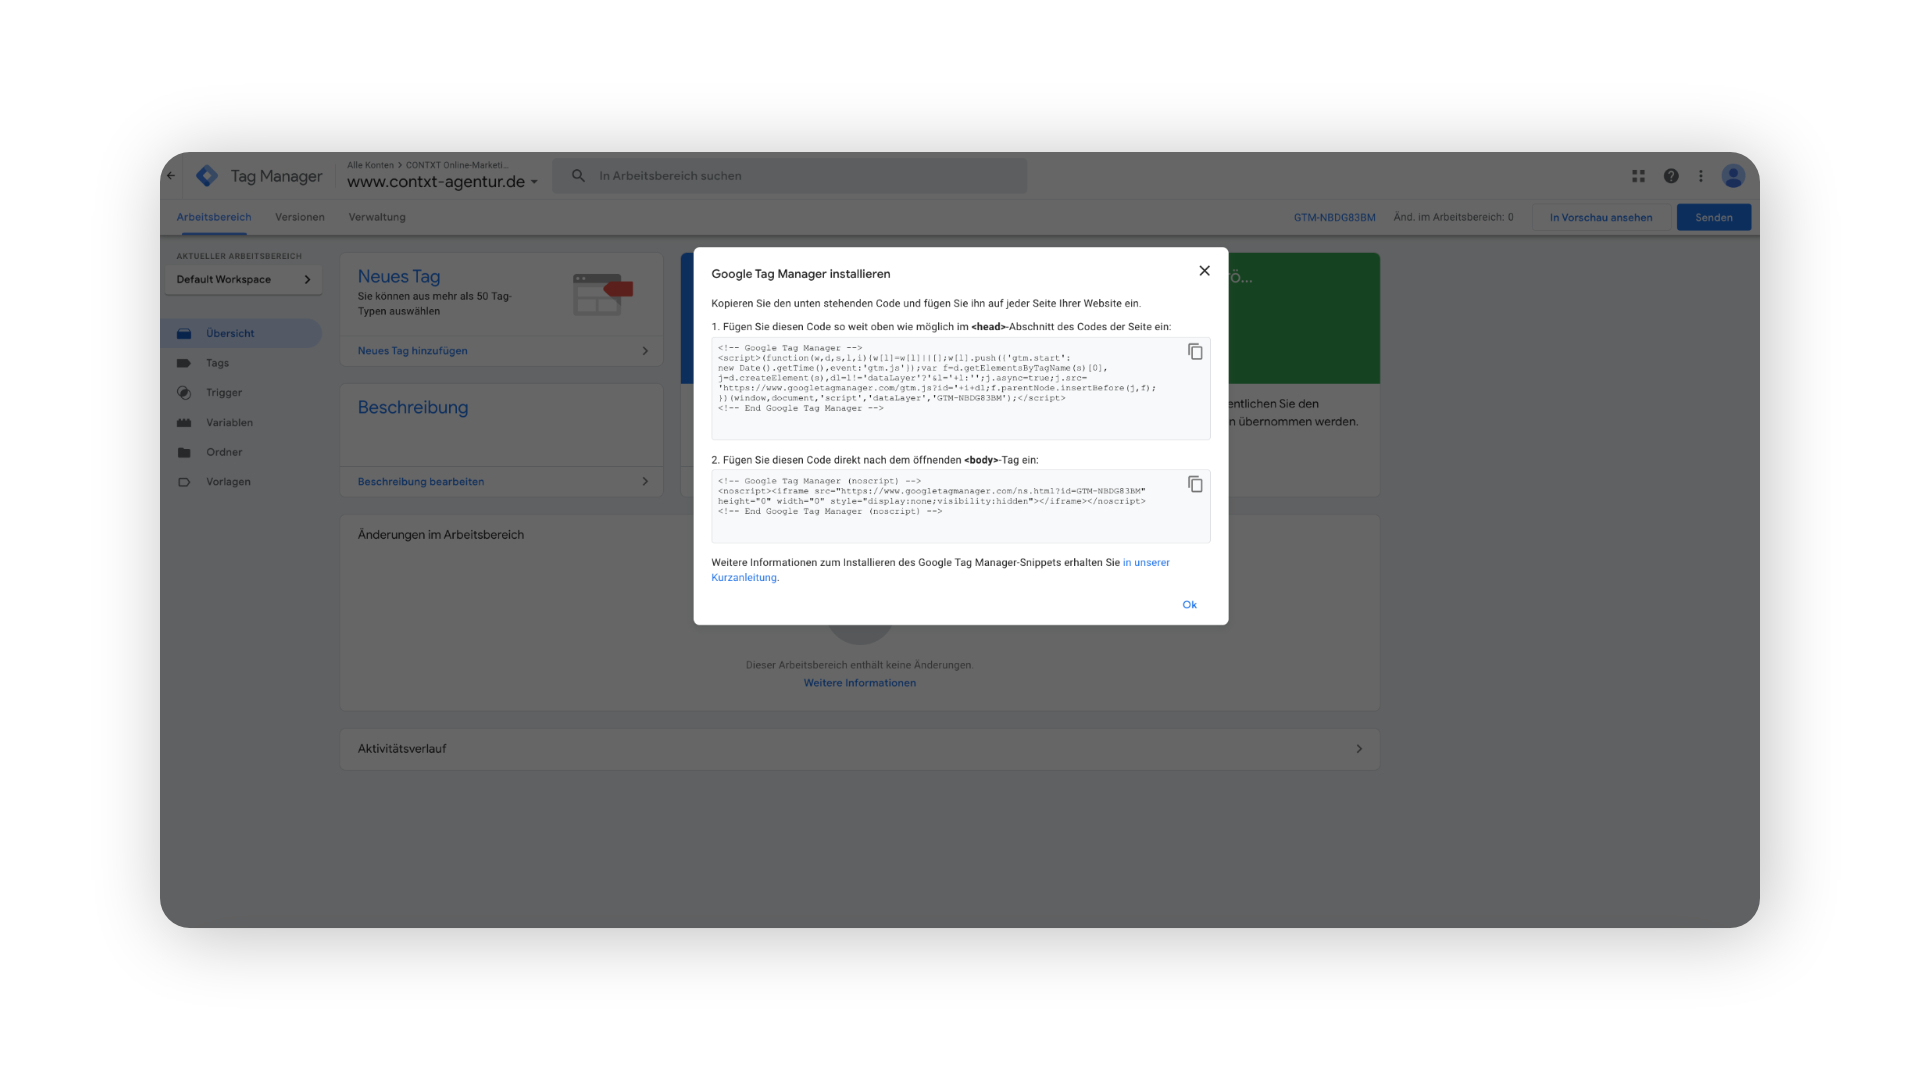Confirm the dialog with Ok
The width and height of the screenshot is (1920, 1080).
pos(1189,605)
